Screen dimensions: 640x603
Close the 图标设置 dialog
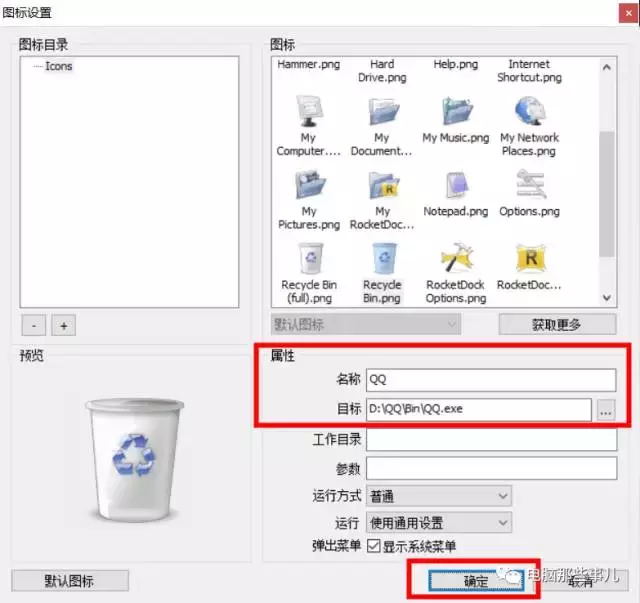[628, 13]
